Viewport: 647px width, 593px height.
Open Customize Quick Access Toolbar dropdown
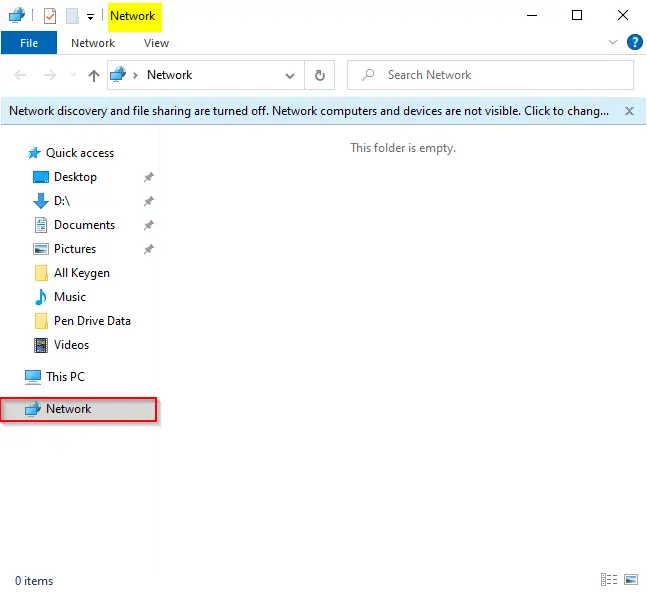point(90,17)
